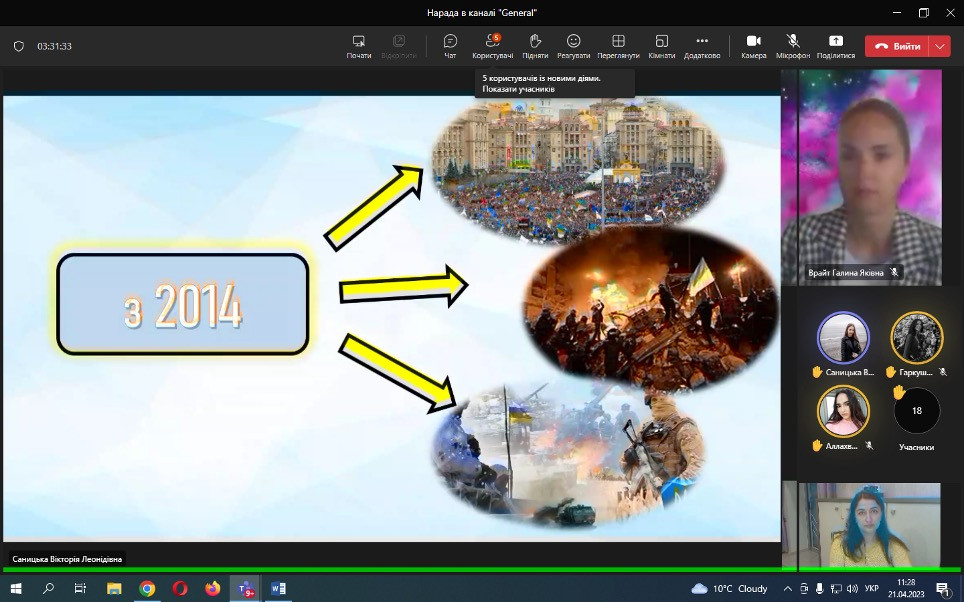The width and height of the screenshot is (964, 602).
Task: Toggle the Камера camera on
Action: tap(753, 45)
